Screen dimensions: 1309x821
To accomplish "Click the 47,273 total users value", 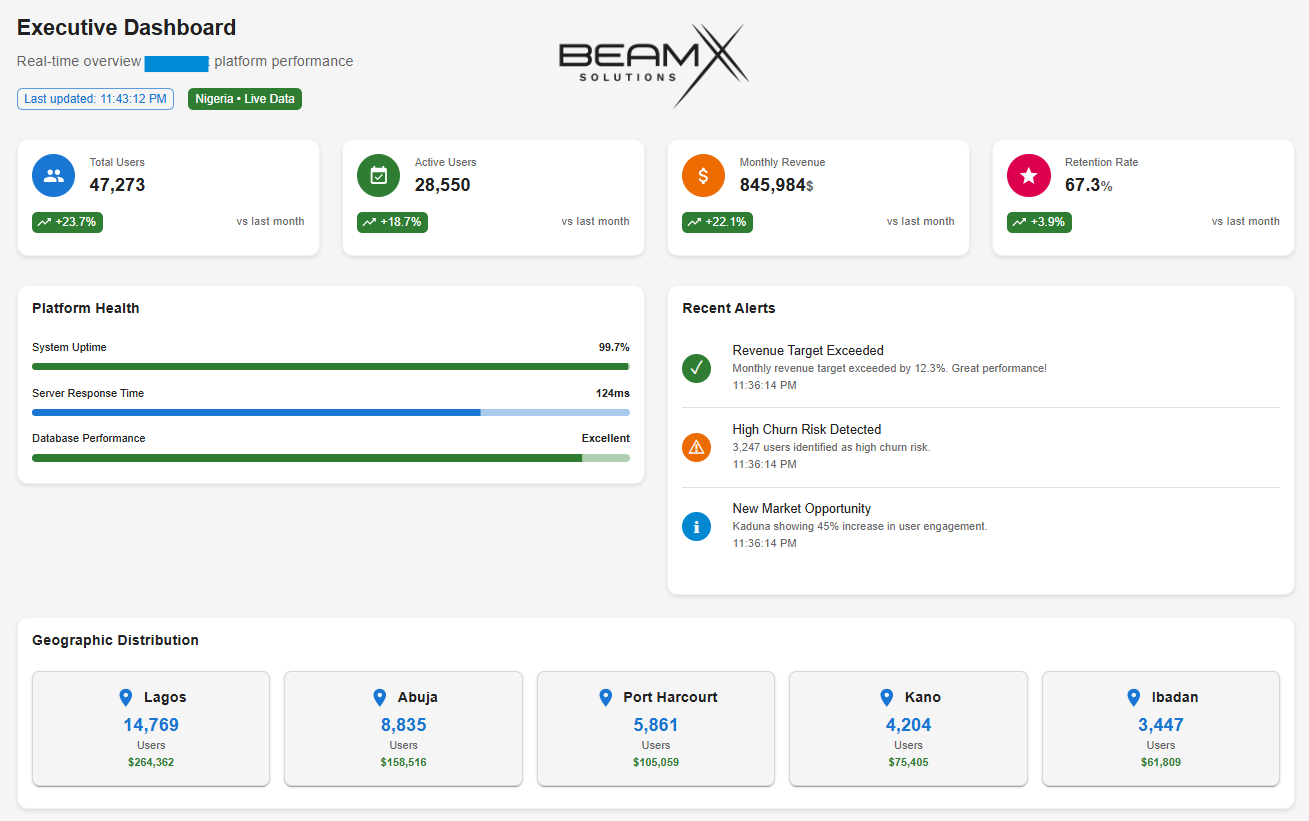I will pyautogui.click(x=118, y=185).
